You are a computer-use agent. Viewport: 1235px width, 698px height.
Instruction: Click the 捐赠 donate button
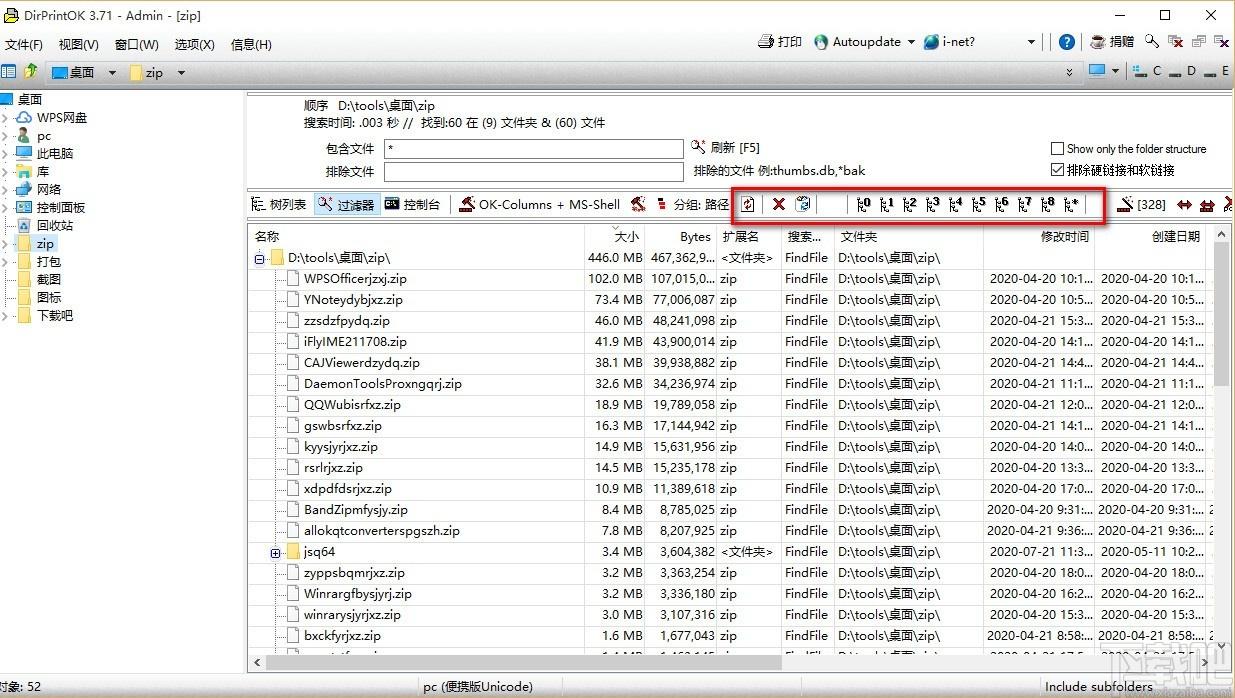pos(1112,42)
